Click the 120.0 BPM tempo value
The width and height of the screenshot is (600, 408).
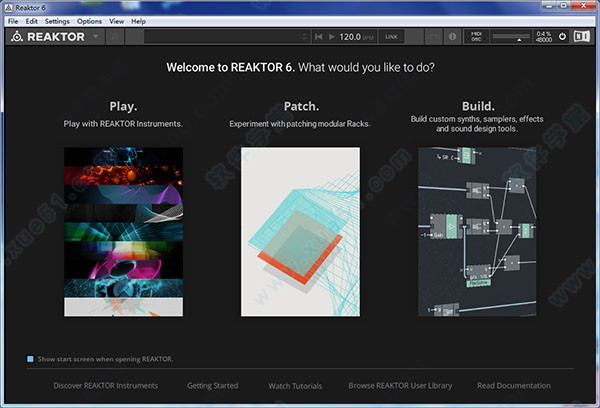350,37
